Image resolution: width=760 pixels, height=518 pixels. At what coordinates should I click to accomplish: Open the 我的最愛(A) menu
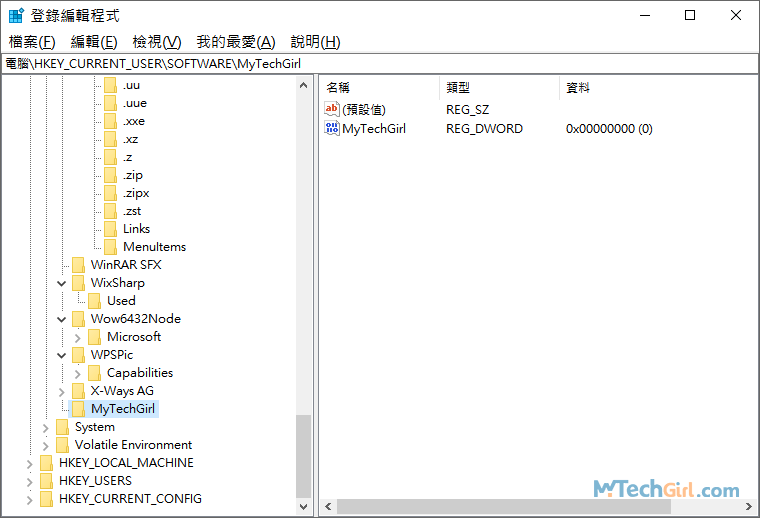point(235,42)
